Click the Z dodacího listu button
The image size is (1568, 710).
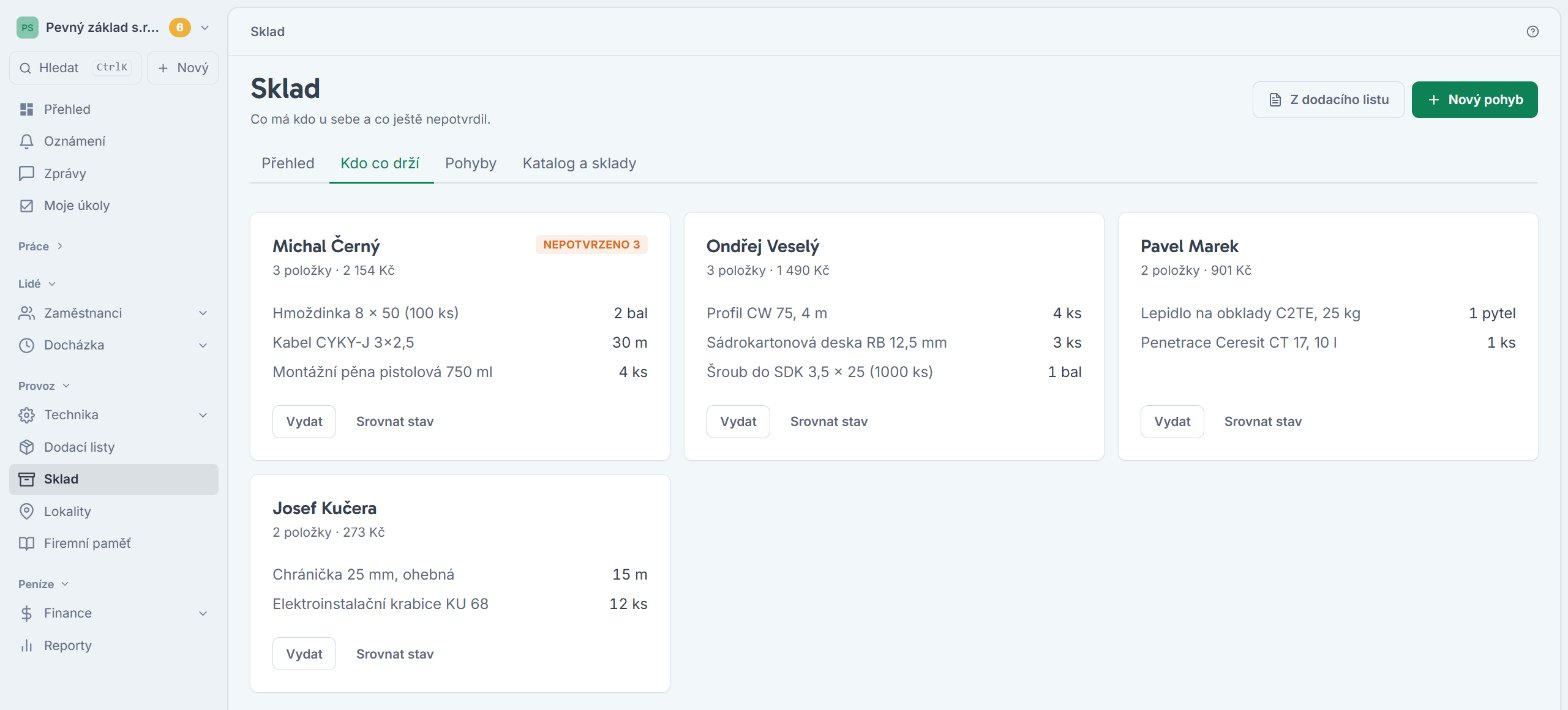point(1329,100)
